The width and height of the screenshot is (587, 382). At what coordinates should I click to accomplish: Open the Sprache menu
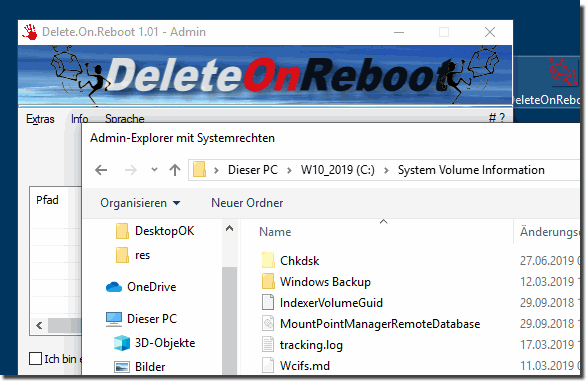[x=124, y=119]
